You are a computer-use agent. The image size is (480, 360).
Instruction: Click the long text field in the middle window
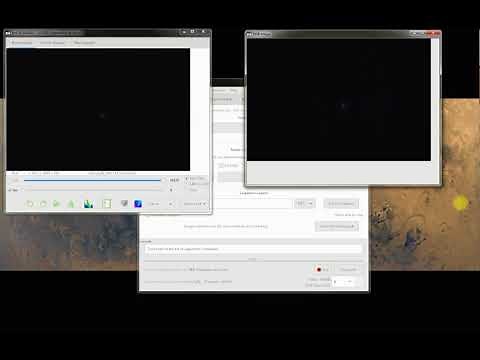pos(253,249)
